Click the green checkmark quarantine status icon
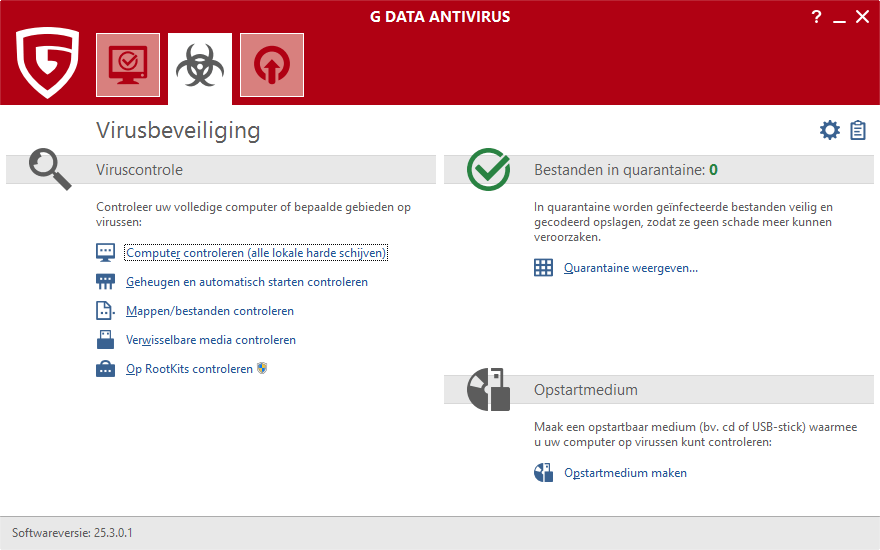 pyautogui.click(x=488, y=169)
